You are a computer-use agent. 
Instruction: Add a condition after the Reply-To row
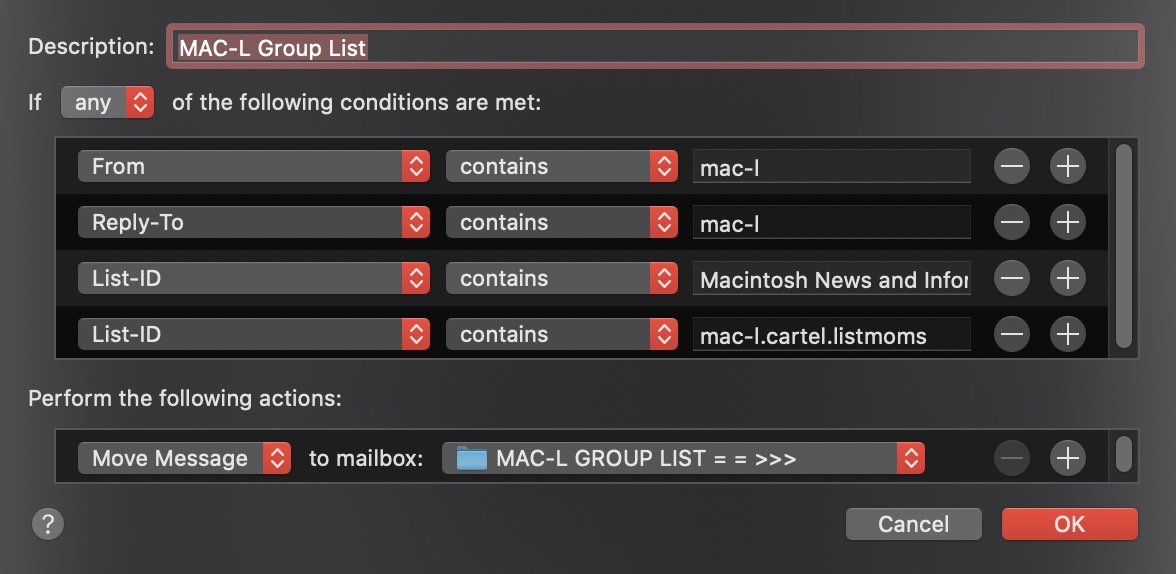click(1068, 223)
